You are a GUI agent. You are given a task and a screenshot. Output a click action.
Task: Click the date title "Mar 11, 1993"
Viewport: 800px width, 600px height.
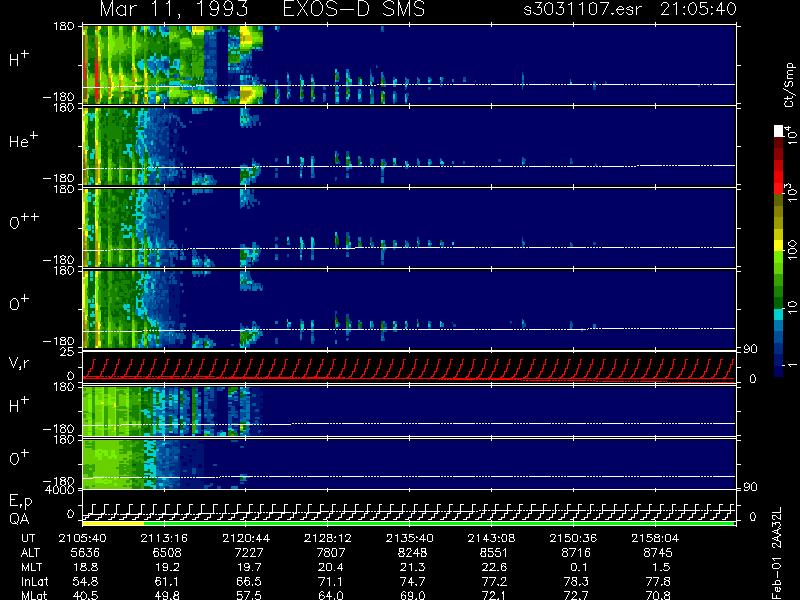[x=174, y=9]
